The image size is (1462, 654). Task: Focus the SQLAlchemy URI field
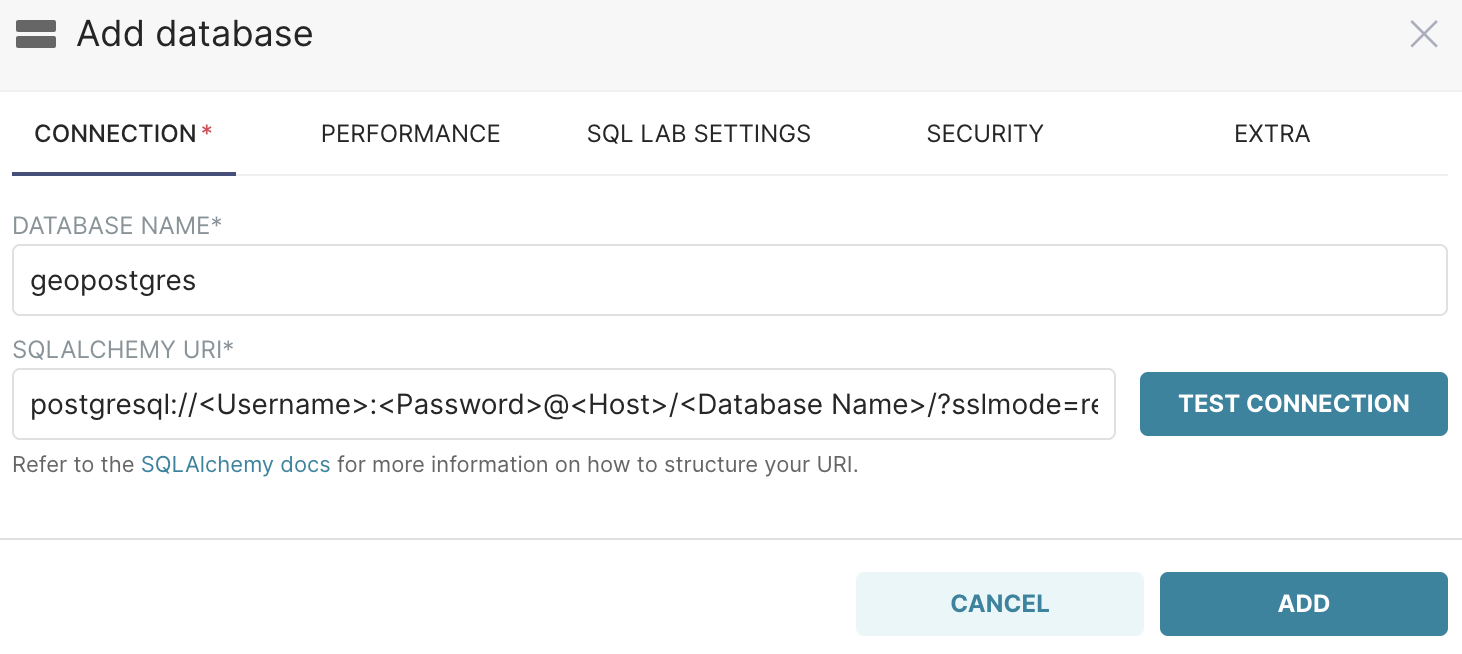(x=562, y=404)
